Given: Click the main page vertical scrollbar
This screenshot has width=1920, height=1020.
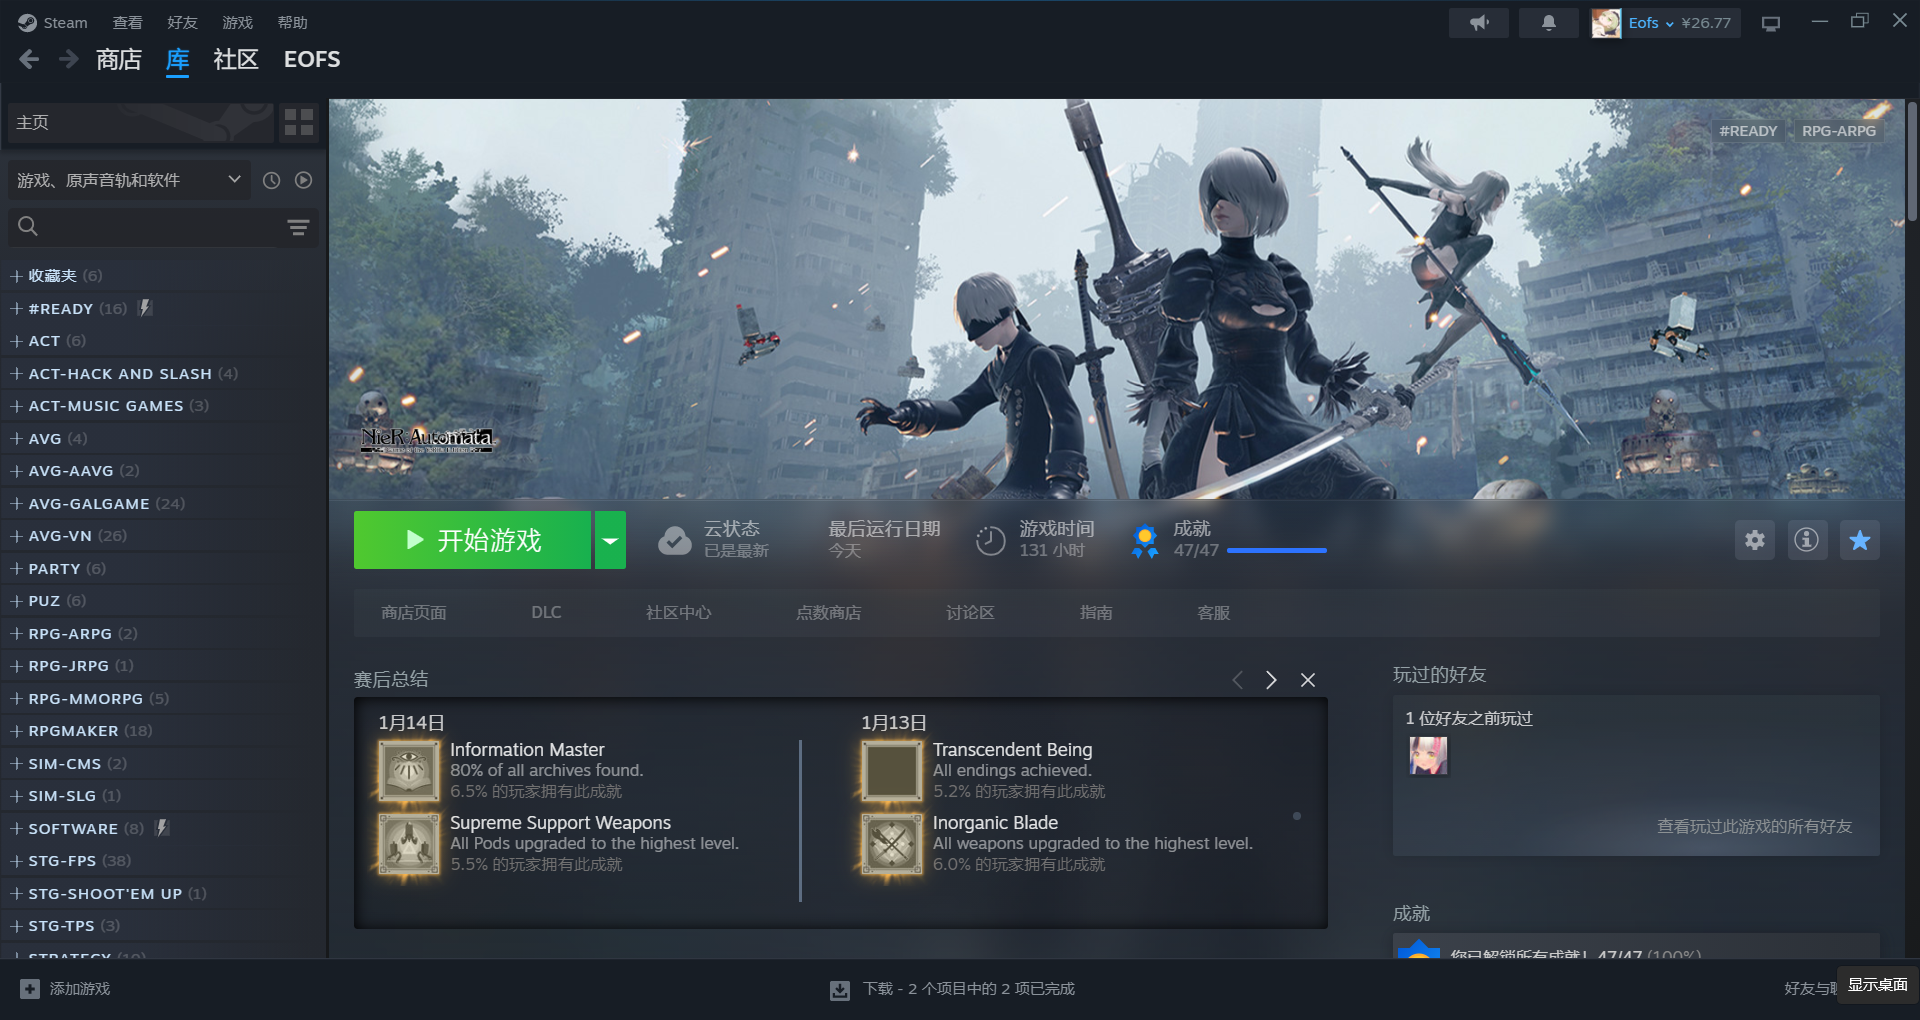Looking at the screenshot, I should 1912,160.
